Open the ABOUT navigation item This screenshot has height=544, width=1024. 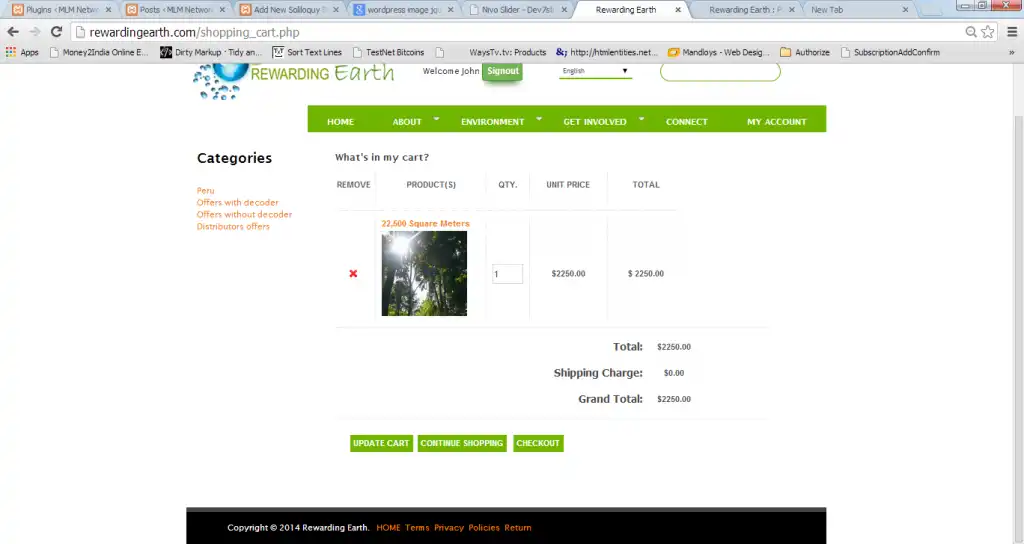(x=407, y=121)
